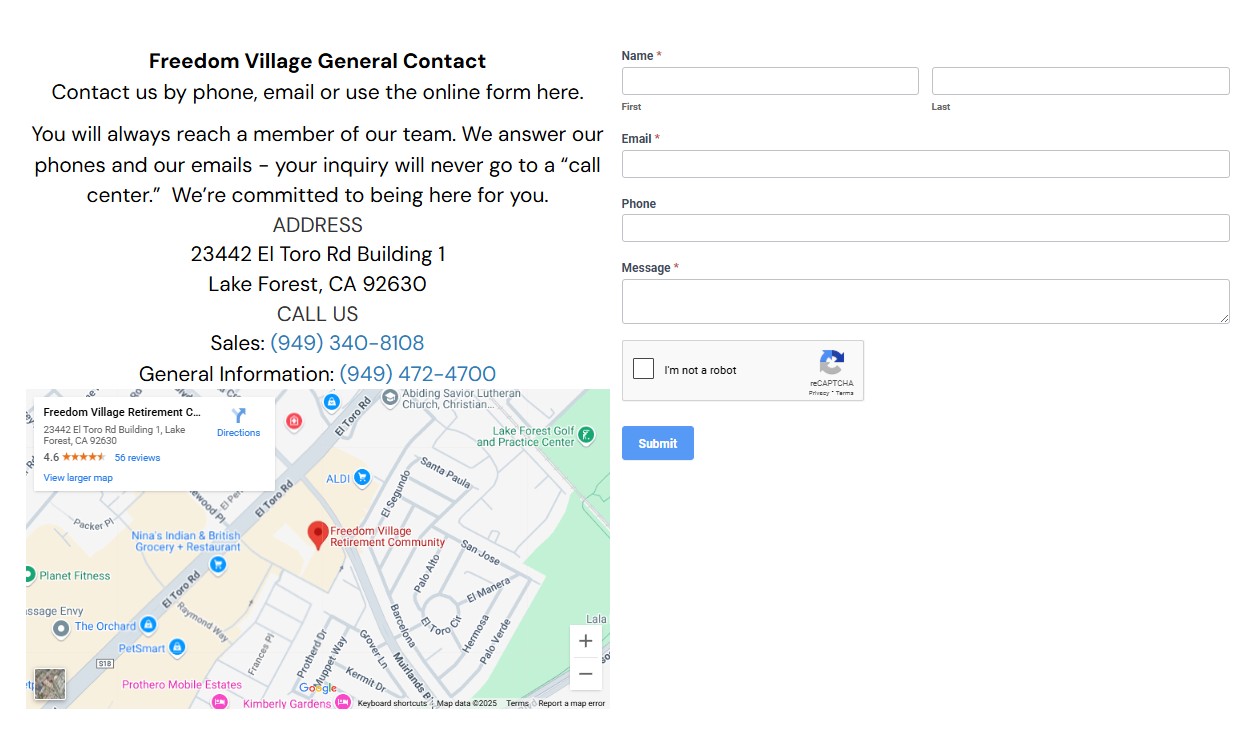This screenshot has height=737, width=1250.
Task: Zoom out using the minus icon
Action: 586,674
